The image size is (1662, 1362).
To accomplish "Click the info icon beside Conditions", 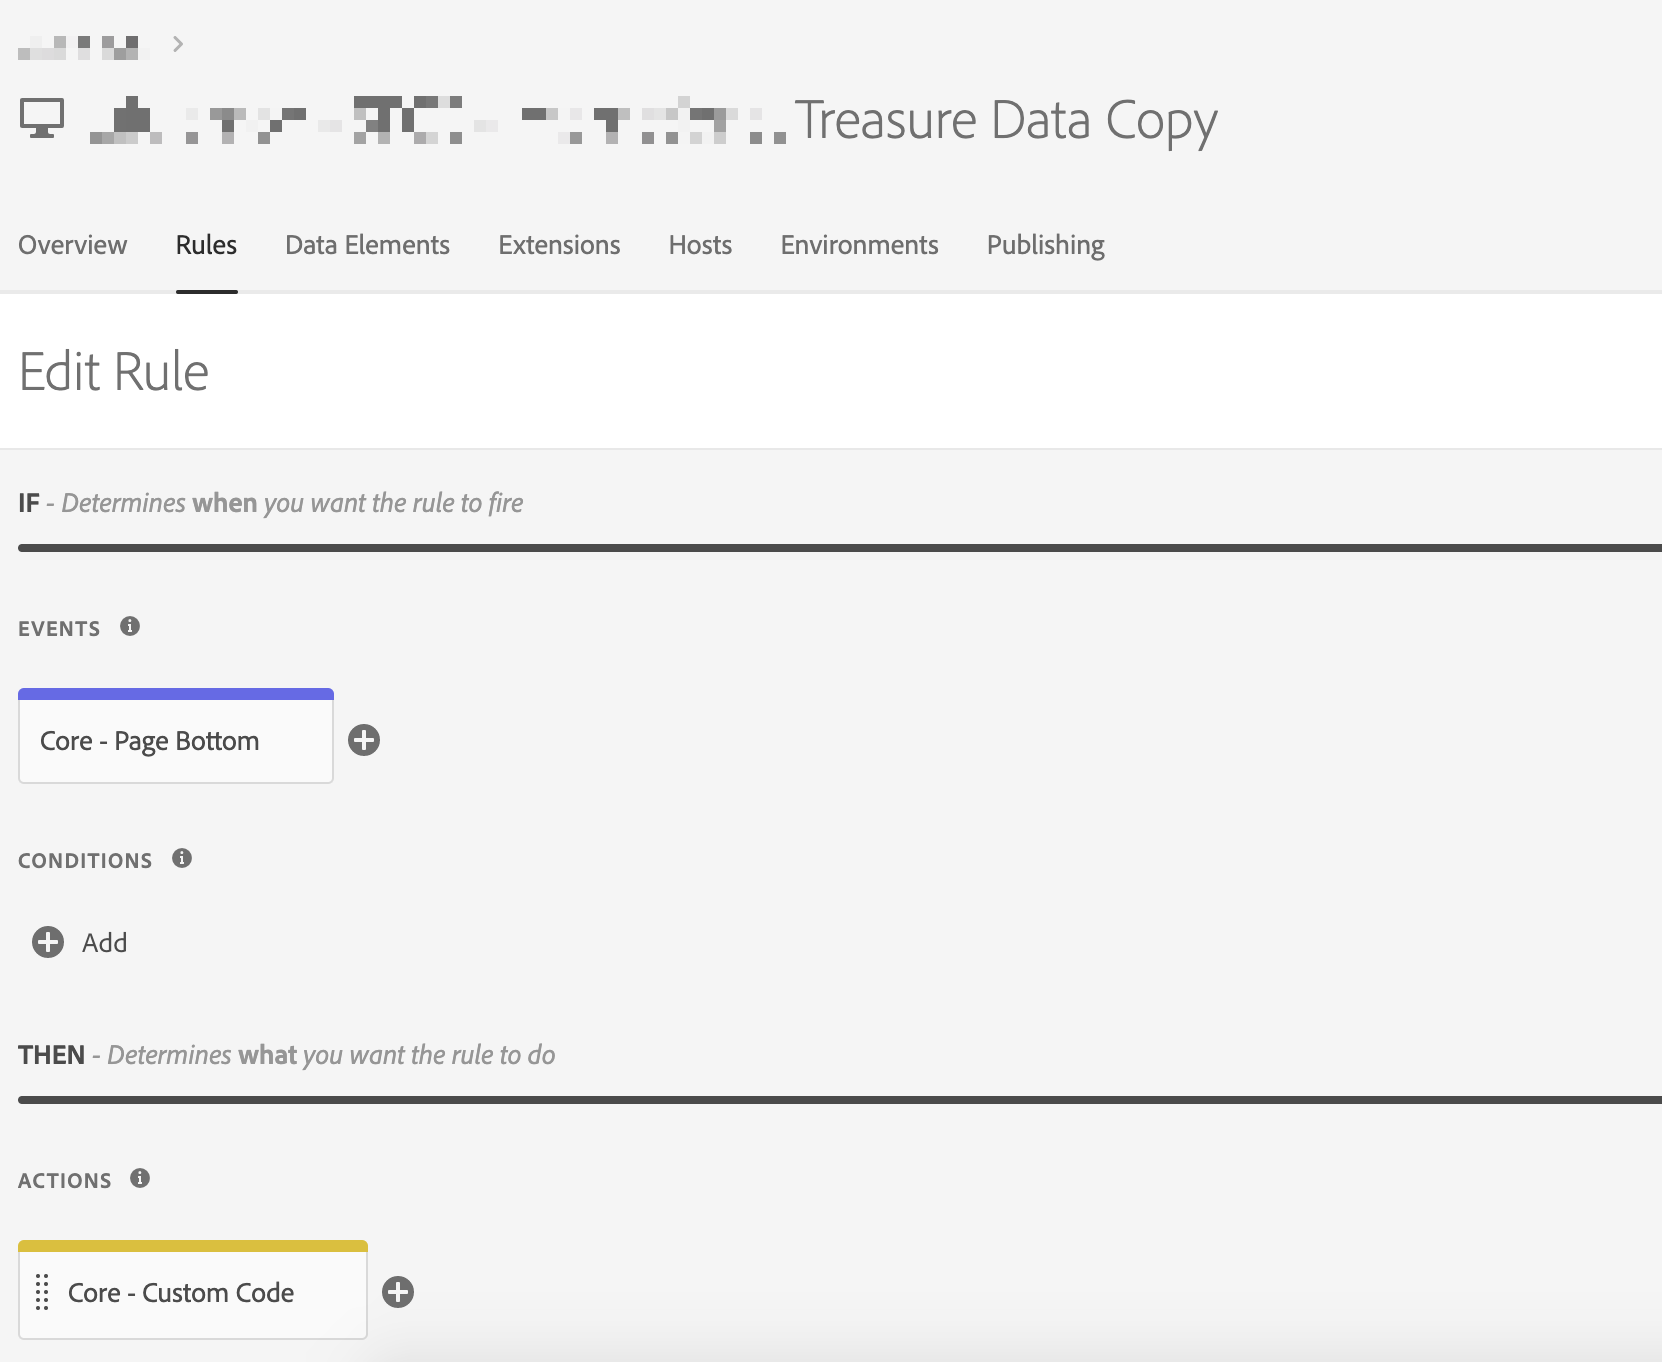I will pos(182,859).
